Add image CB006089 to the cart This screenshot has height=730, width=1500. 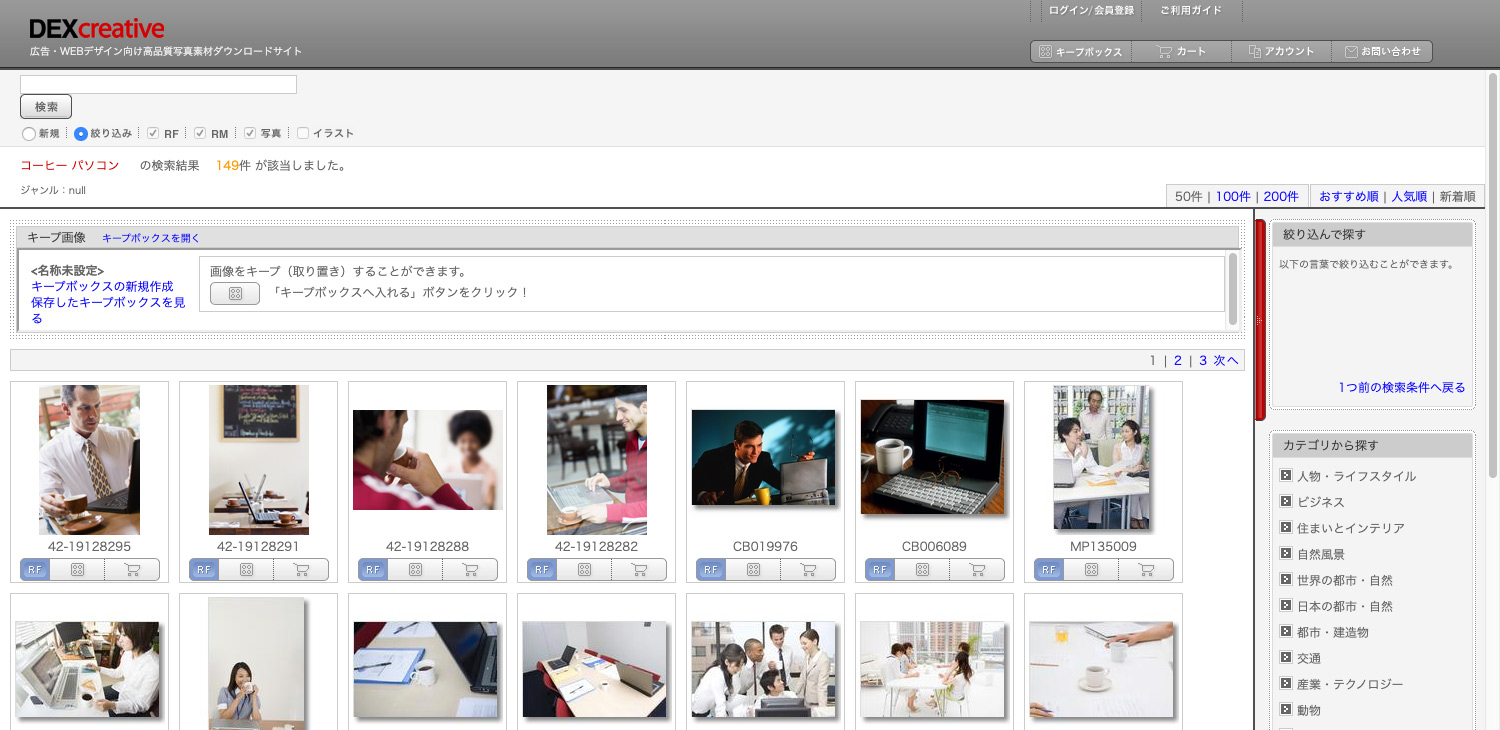tap(977, 570)
